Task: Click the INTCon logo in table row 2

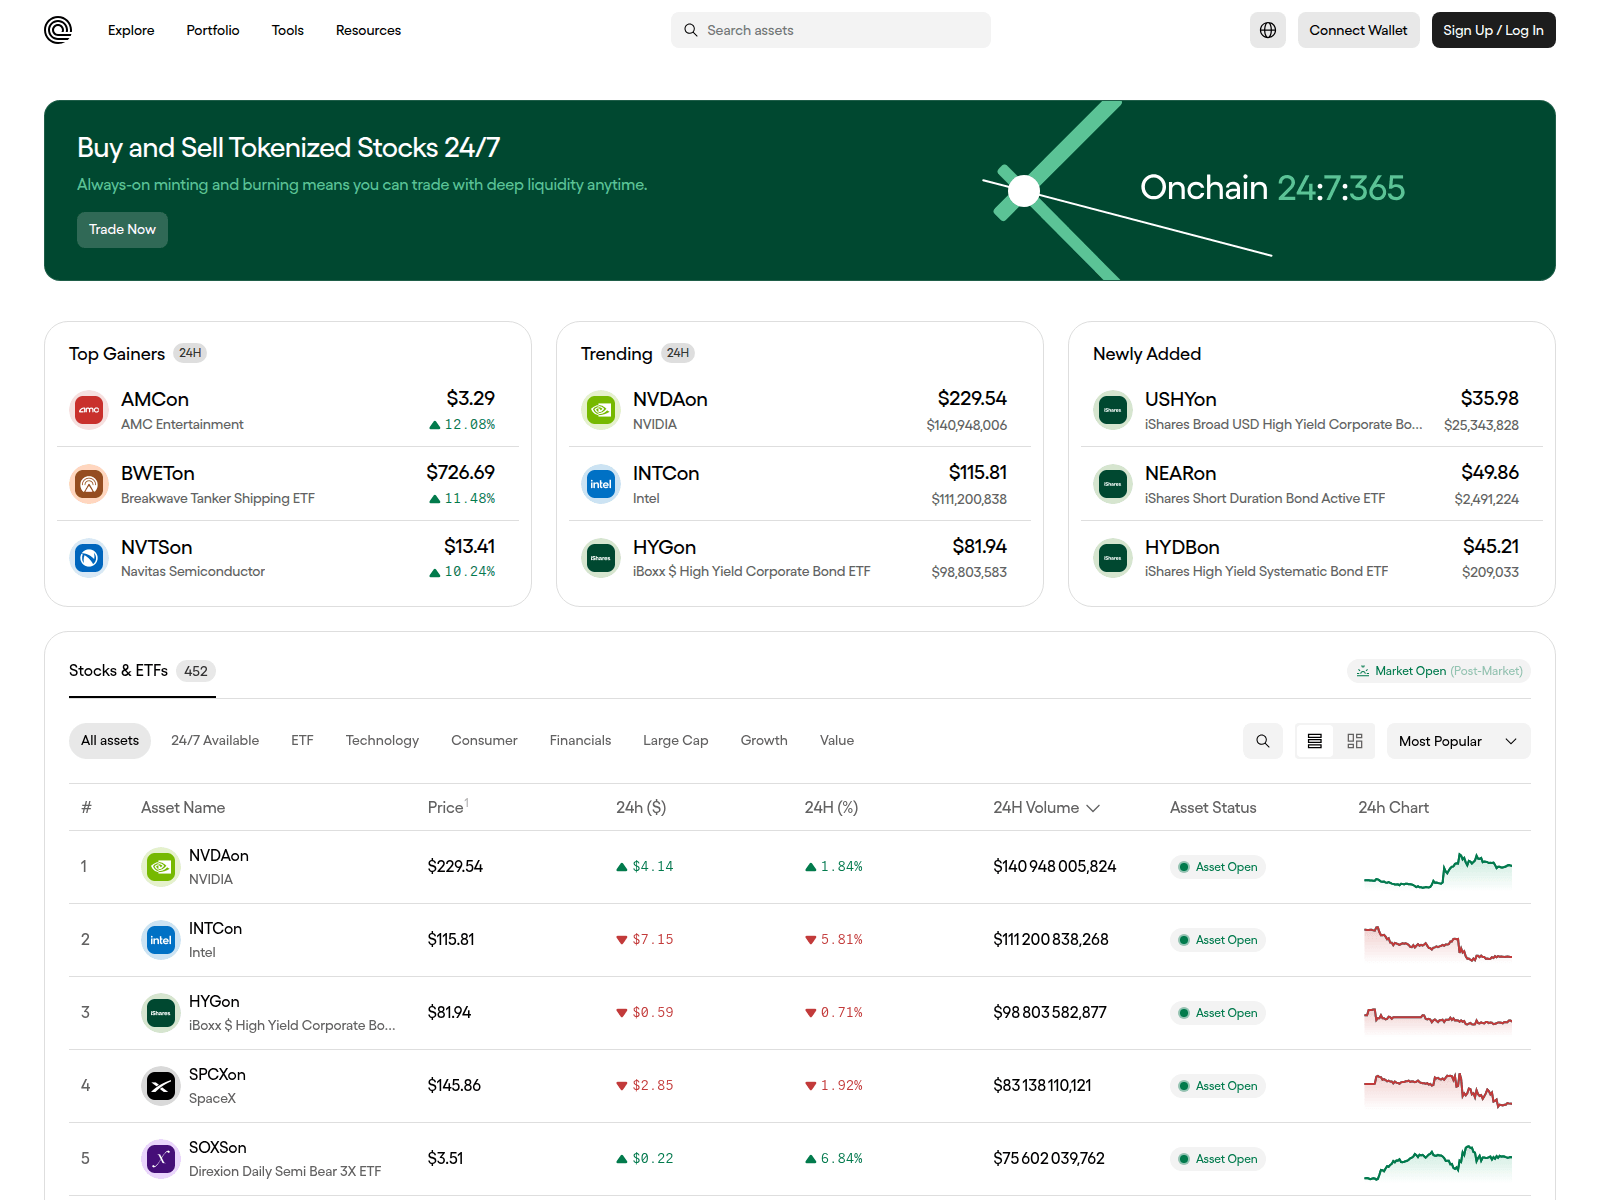Action: pos(161,940)
